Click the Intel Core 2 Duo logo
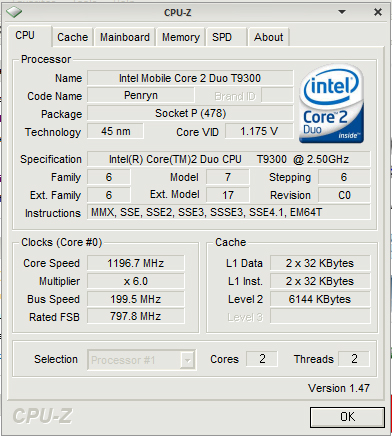The width and height of the screenshot is (392, 436). point(331,104)
